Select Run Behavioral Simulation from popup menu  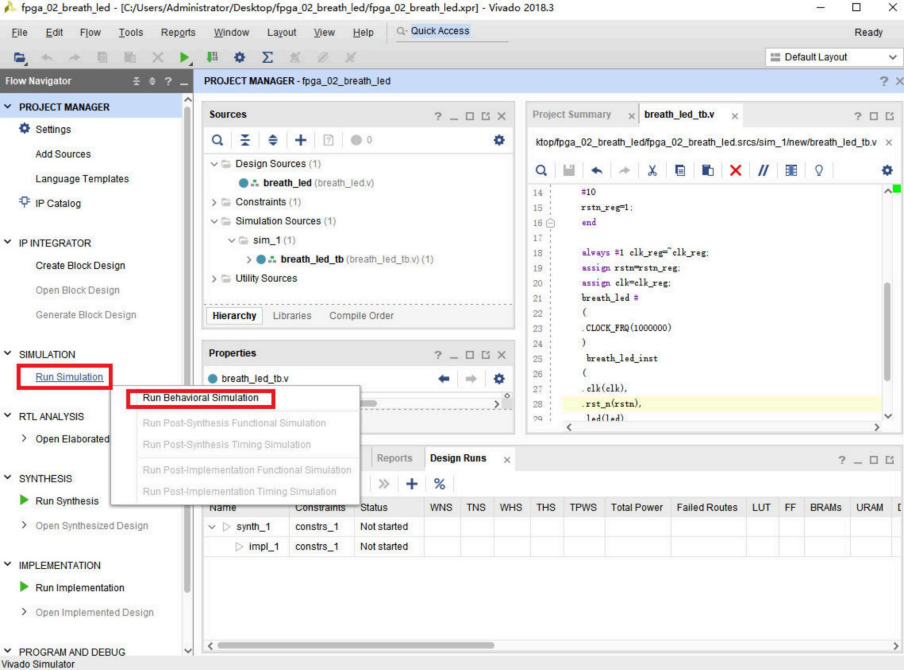(200, 398)
